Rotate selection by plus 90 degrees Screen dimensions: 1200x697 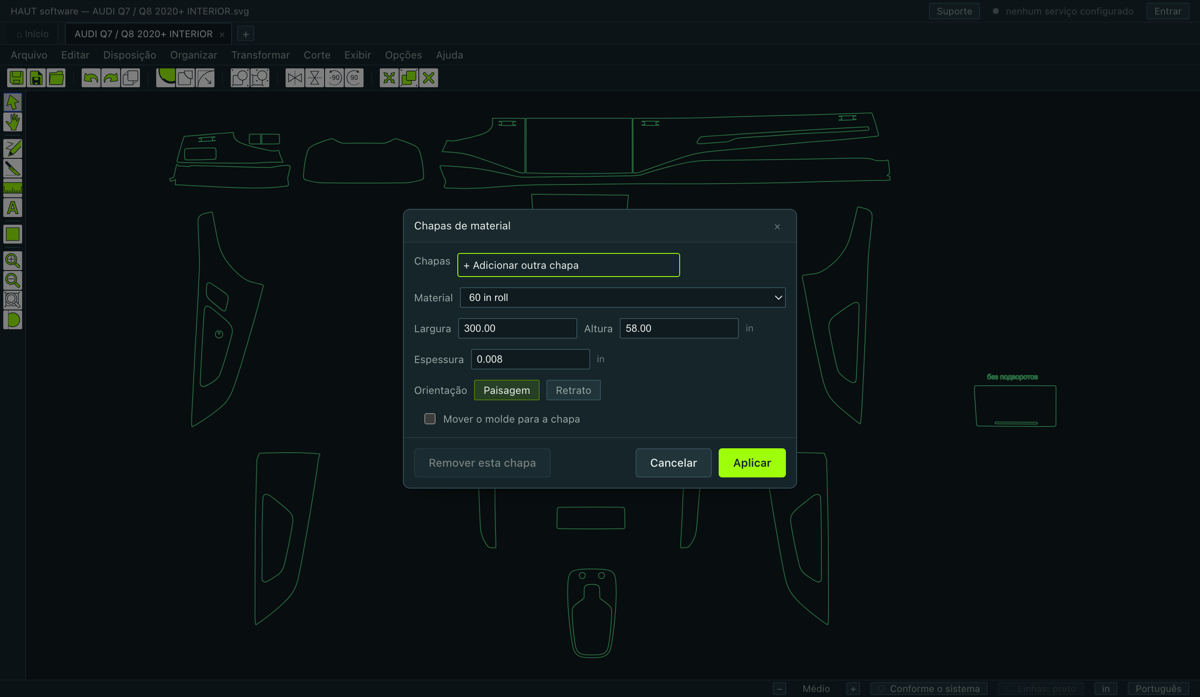click(354, 78)
